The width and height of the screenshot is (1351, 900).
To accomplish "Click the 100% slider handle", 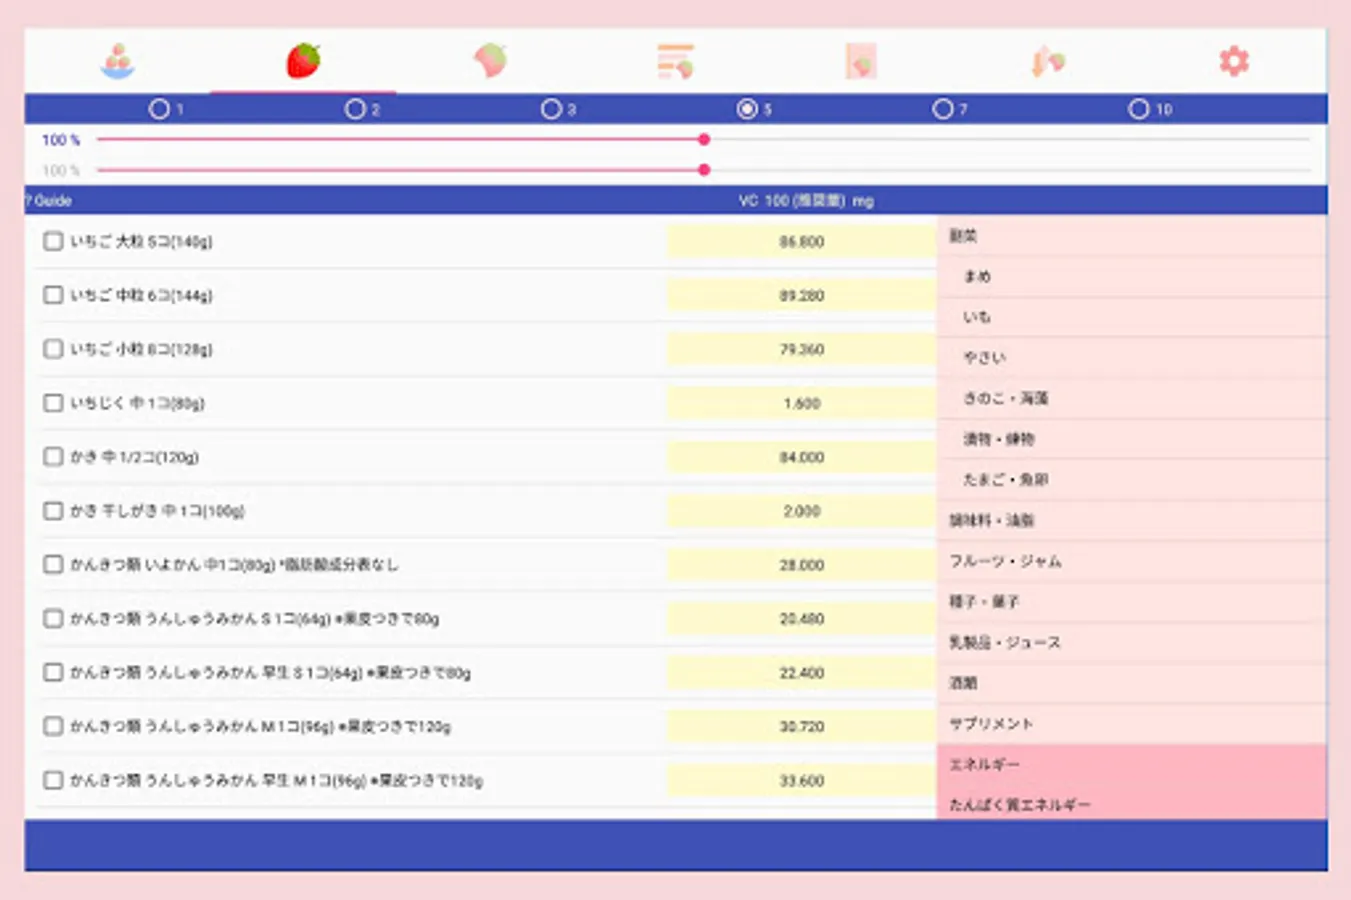I will [x=704, y=140].
